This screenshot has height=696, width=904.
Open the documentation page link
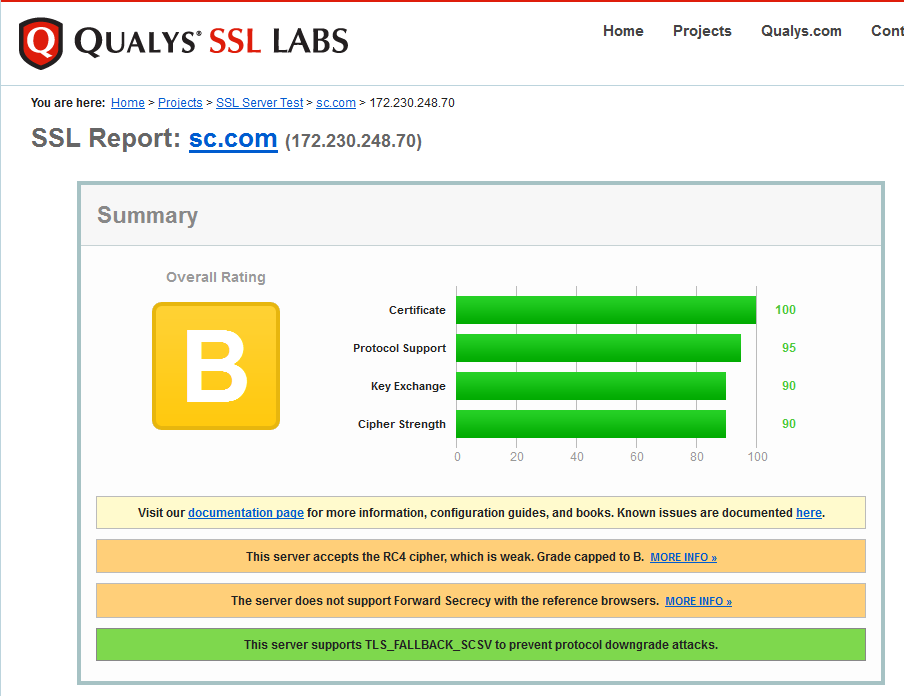pos(246,513)
